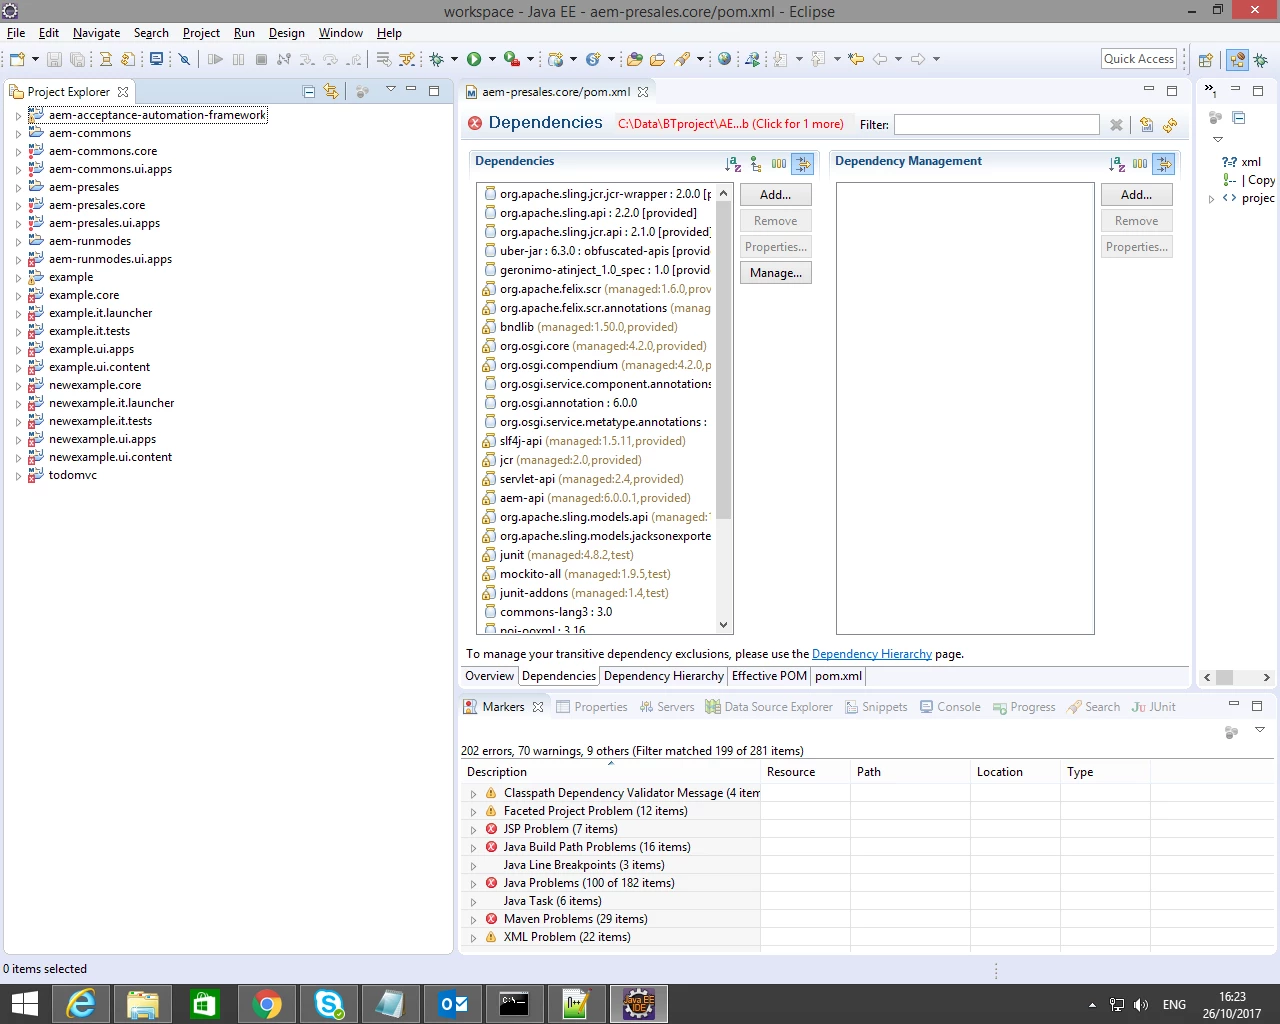Viewport: 1280px width, 1024px height.
Task: Click the Terminate stop icon
Action: click(261, 59)
